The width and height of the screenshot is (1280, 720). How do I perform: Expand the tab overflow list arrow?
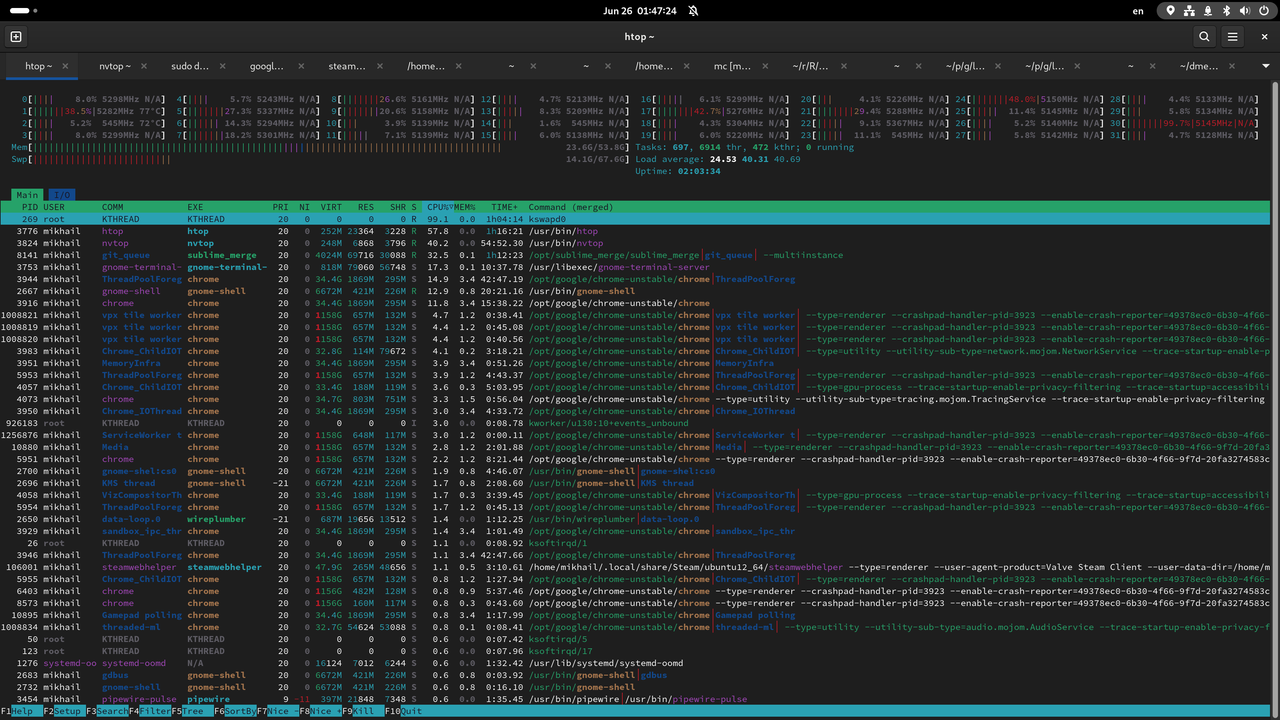pyautogui.click(x=1265, y=66)
